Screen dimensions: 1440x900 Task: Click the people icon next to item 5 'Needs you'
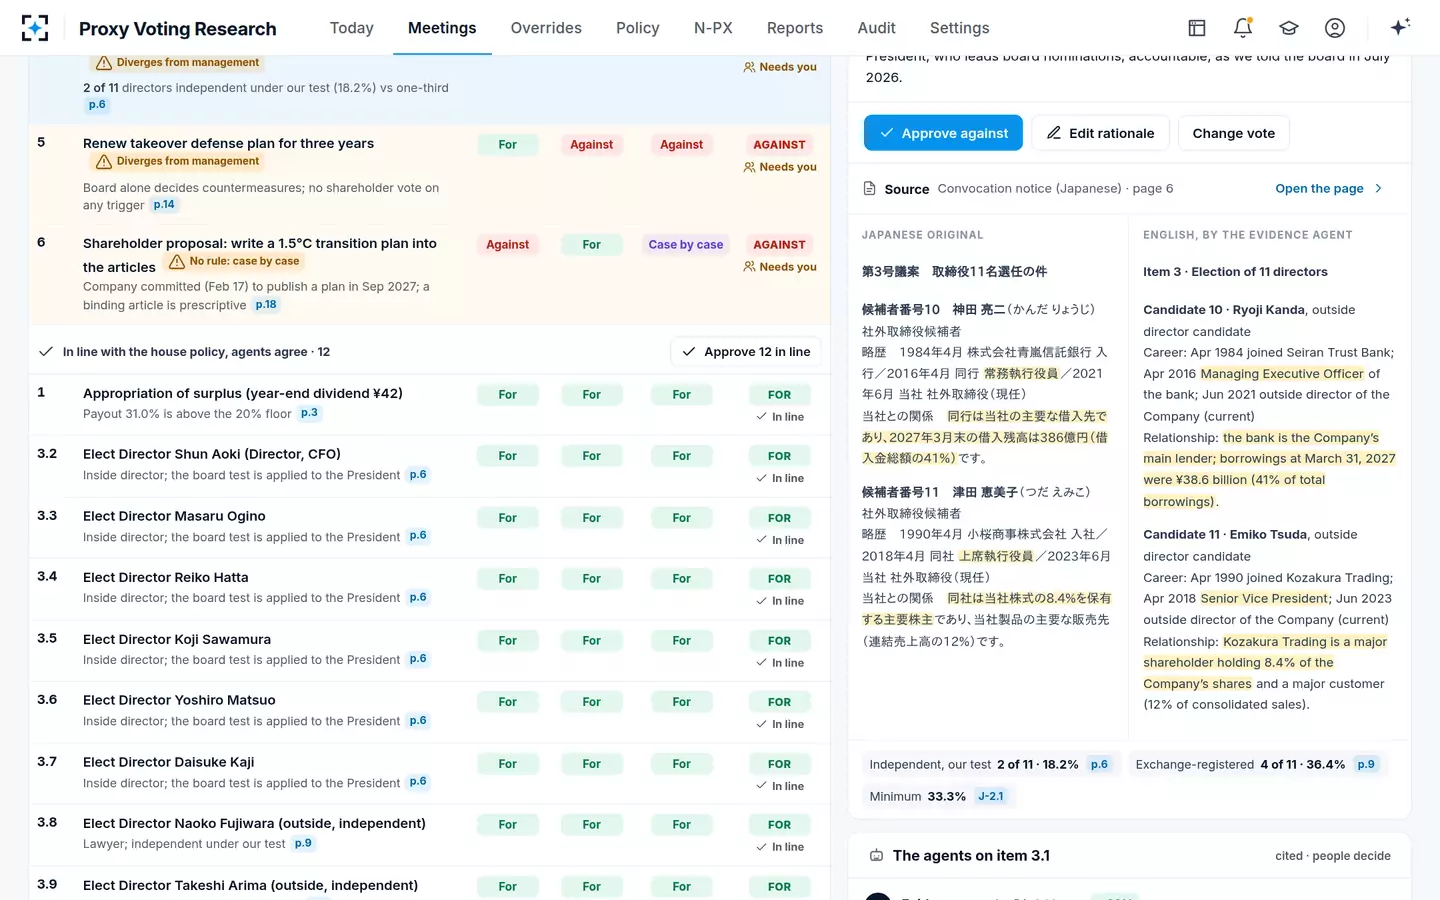pos(749,167)
